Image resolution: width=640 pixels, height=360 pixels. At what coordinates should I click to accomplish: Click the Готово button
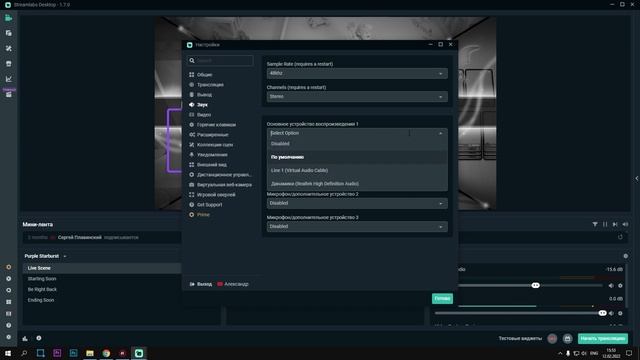[442, 299]
